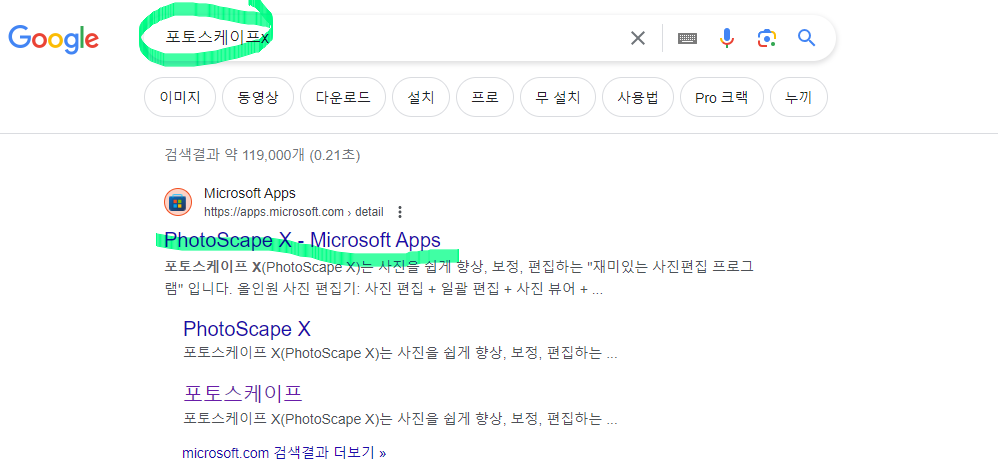This screenshot has width=998, height=460.
Task: Select the 다운로드 suggestion chip
Action: (x=343, y=97)
